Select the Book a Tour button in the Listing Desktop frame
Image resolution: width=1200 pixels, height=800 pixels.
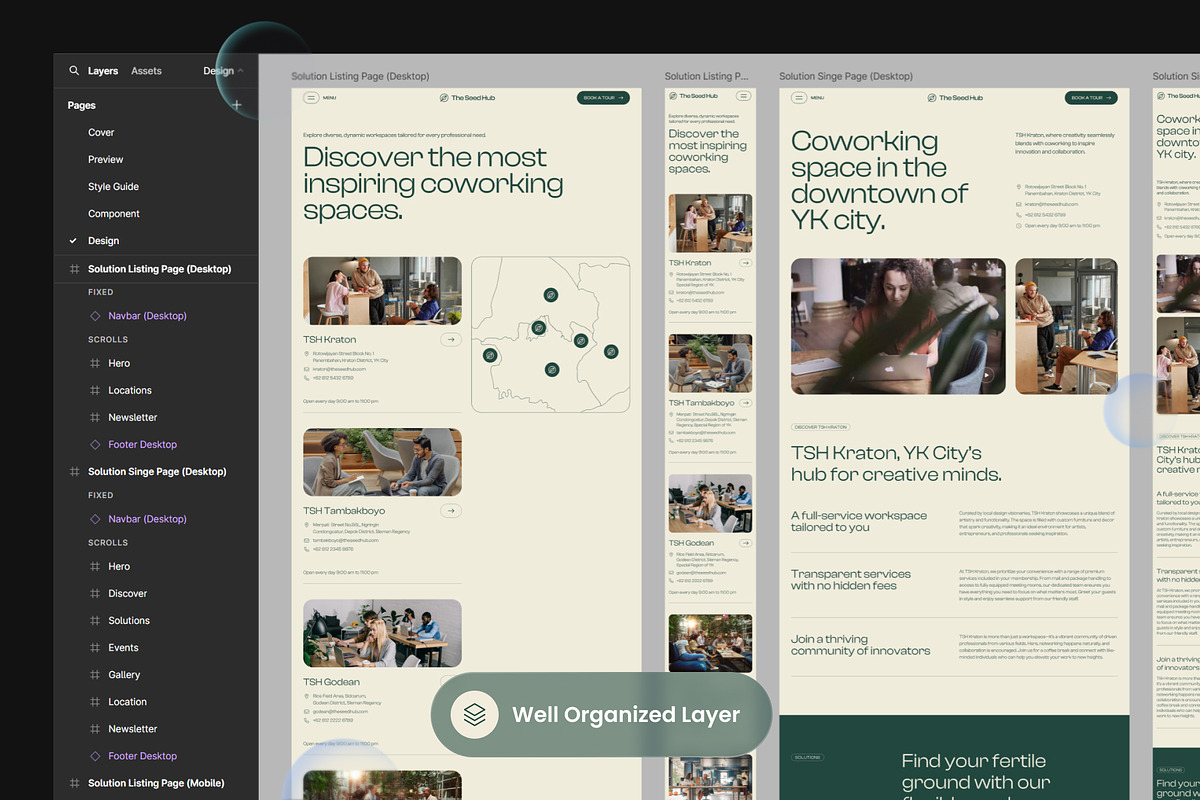tap(603, 98)
